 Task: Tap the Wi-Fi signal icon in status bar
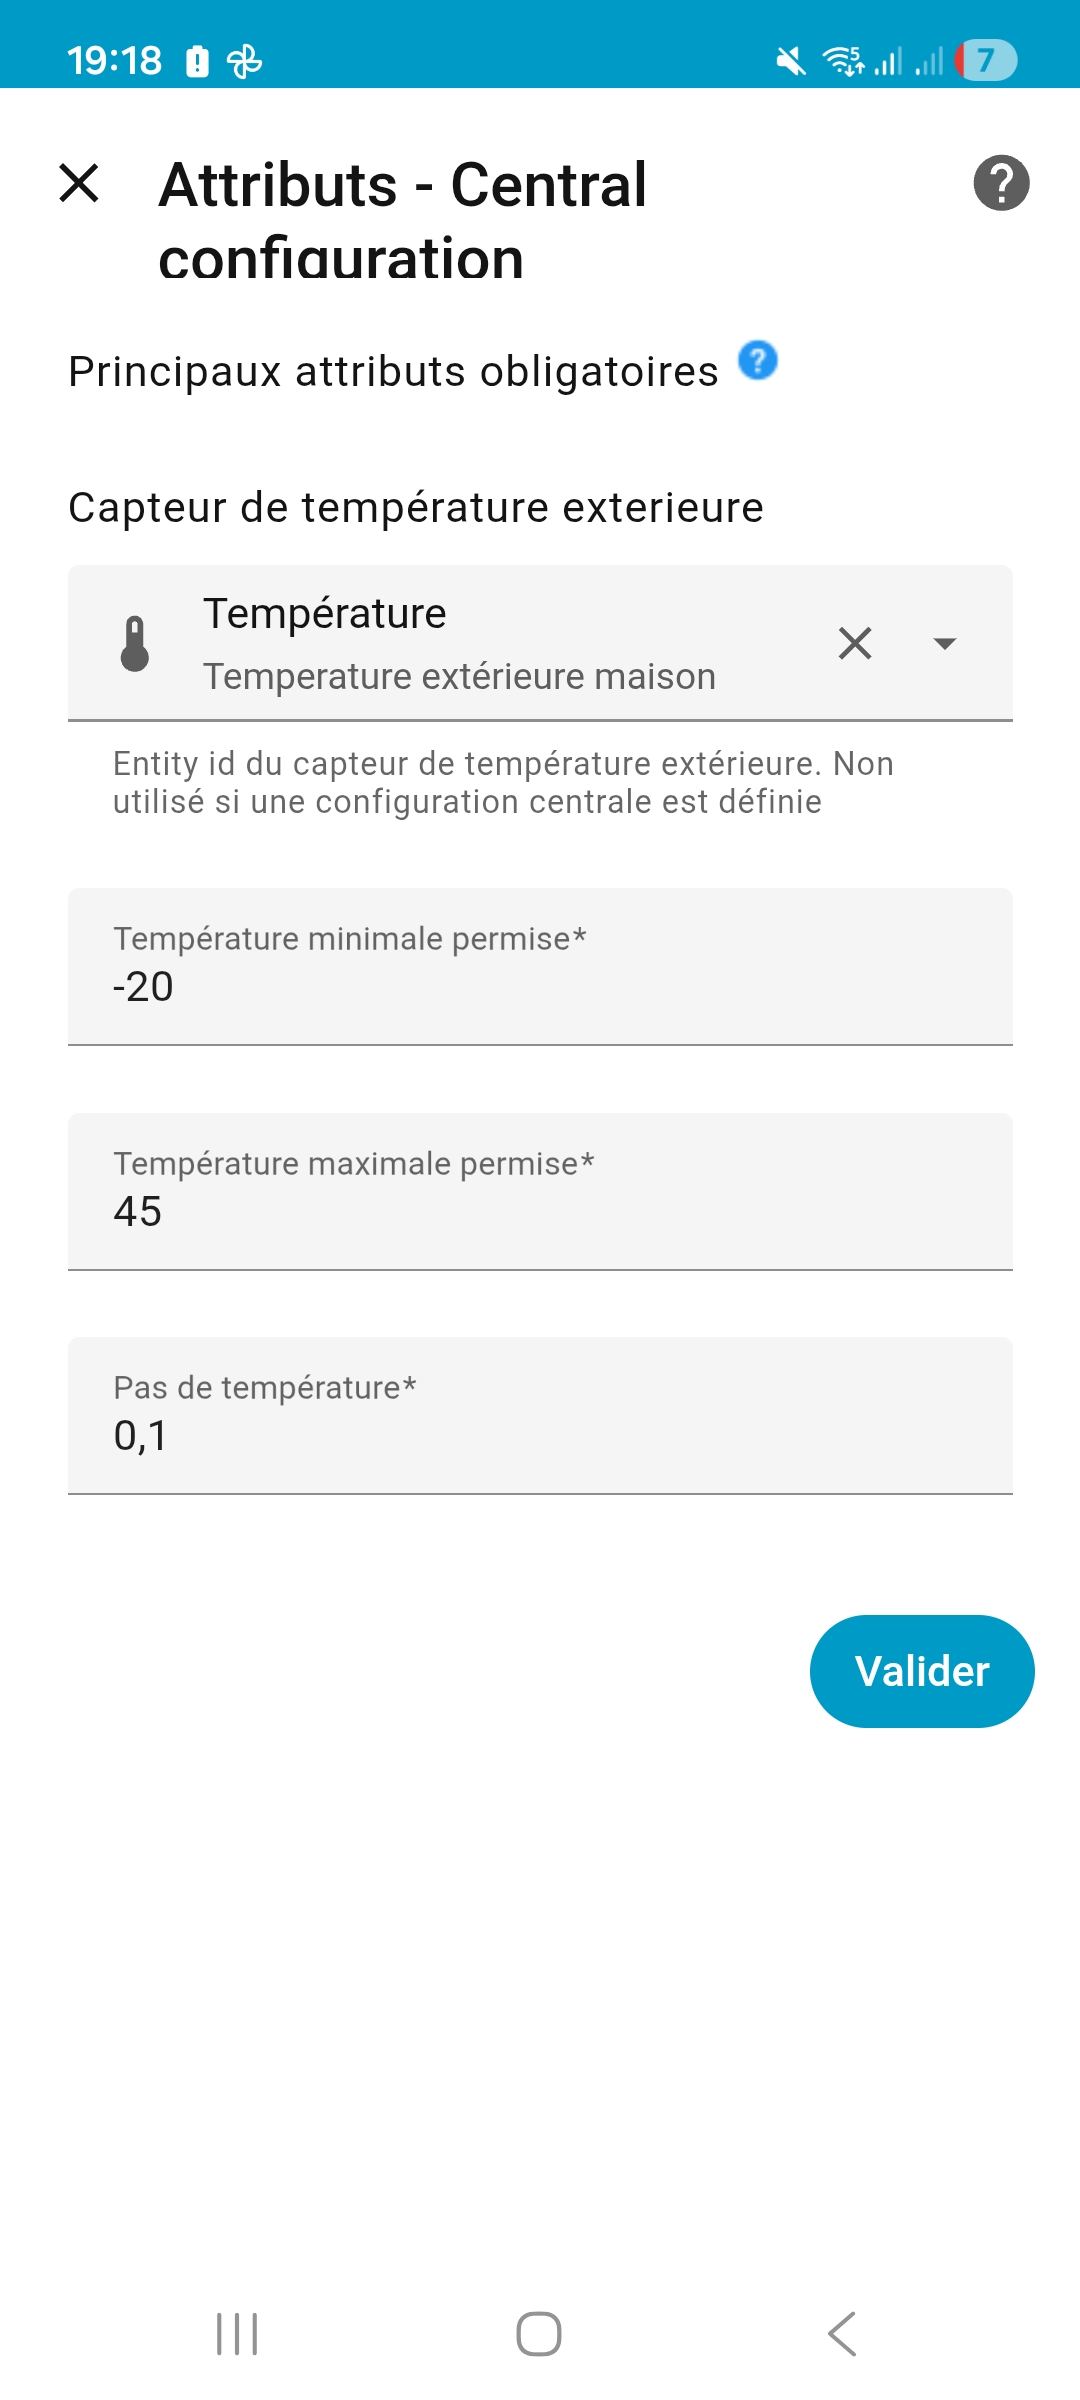(843, 62)
